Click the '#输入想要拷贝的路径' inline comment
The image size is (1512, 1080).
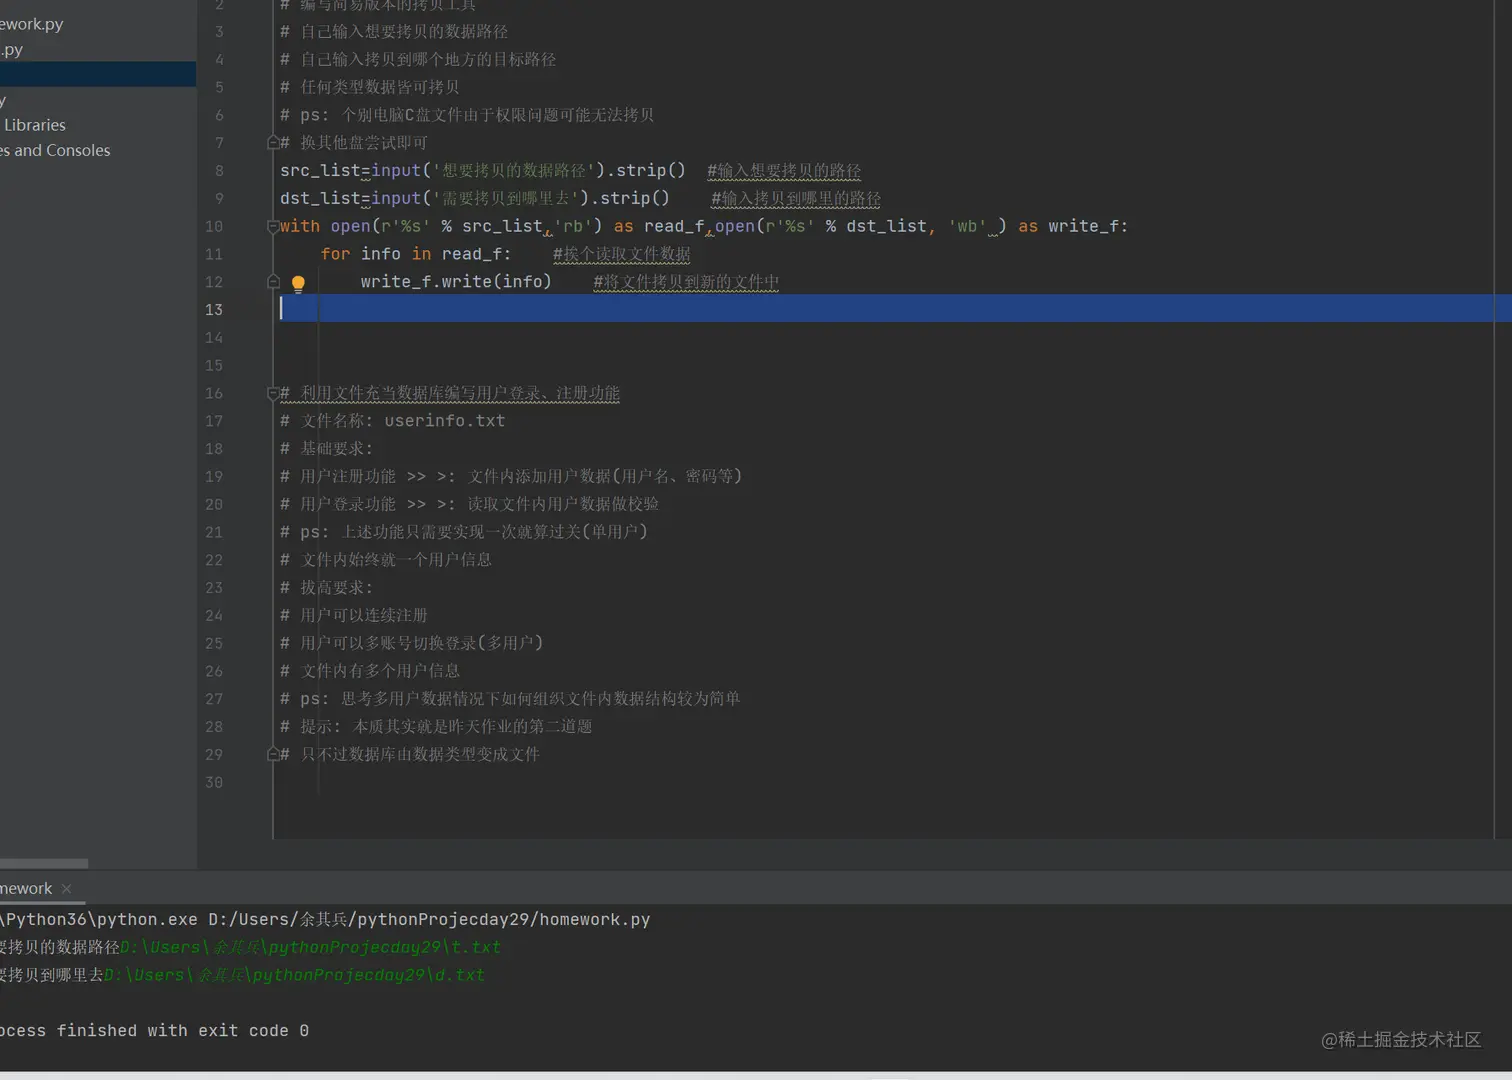point(784,171)
